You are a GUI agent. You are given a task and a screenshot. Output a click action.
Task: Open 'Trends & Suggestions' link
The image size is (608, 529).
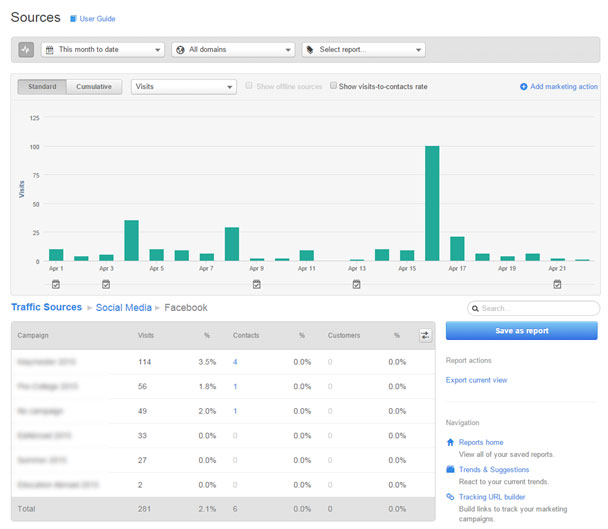[494, 470]
